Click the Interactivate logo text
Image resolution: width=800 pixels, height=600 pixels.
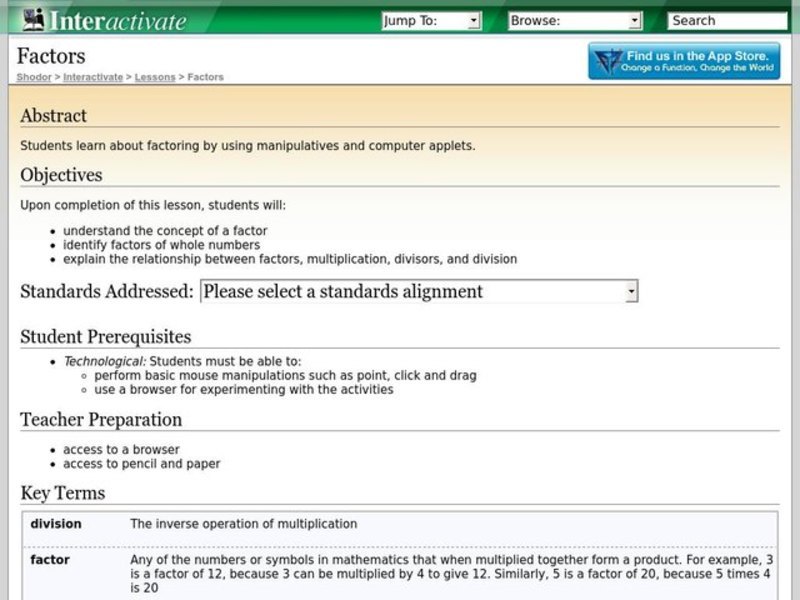(118, 21)
